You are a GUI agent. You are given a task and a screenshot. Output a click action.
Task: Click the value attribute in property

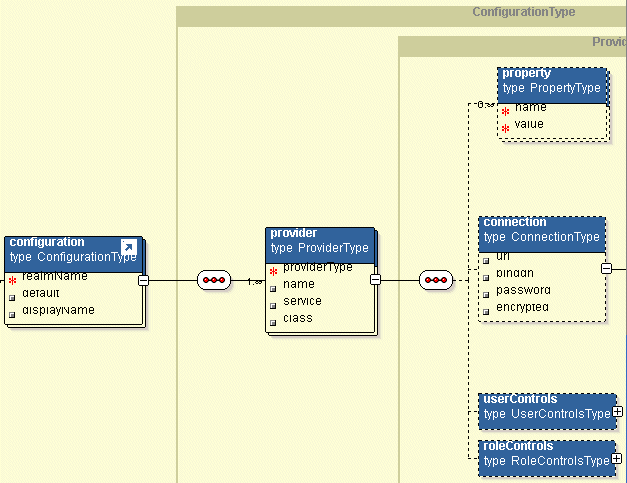(529, 124)
